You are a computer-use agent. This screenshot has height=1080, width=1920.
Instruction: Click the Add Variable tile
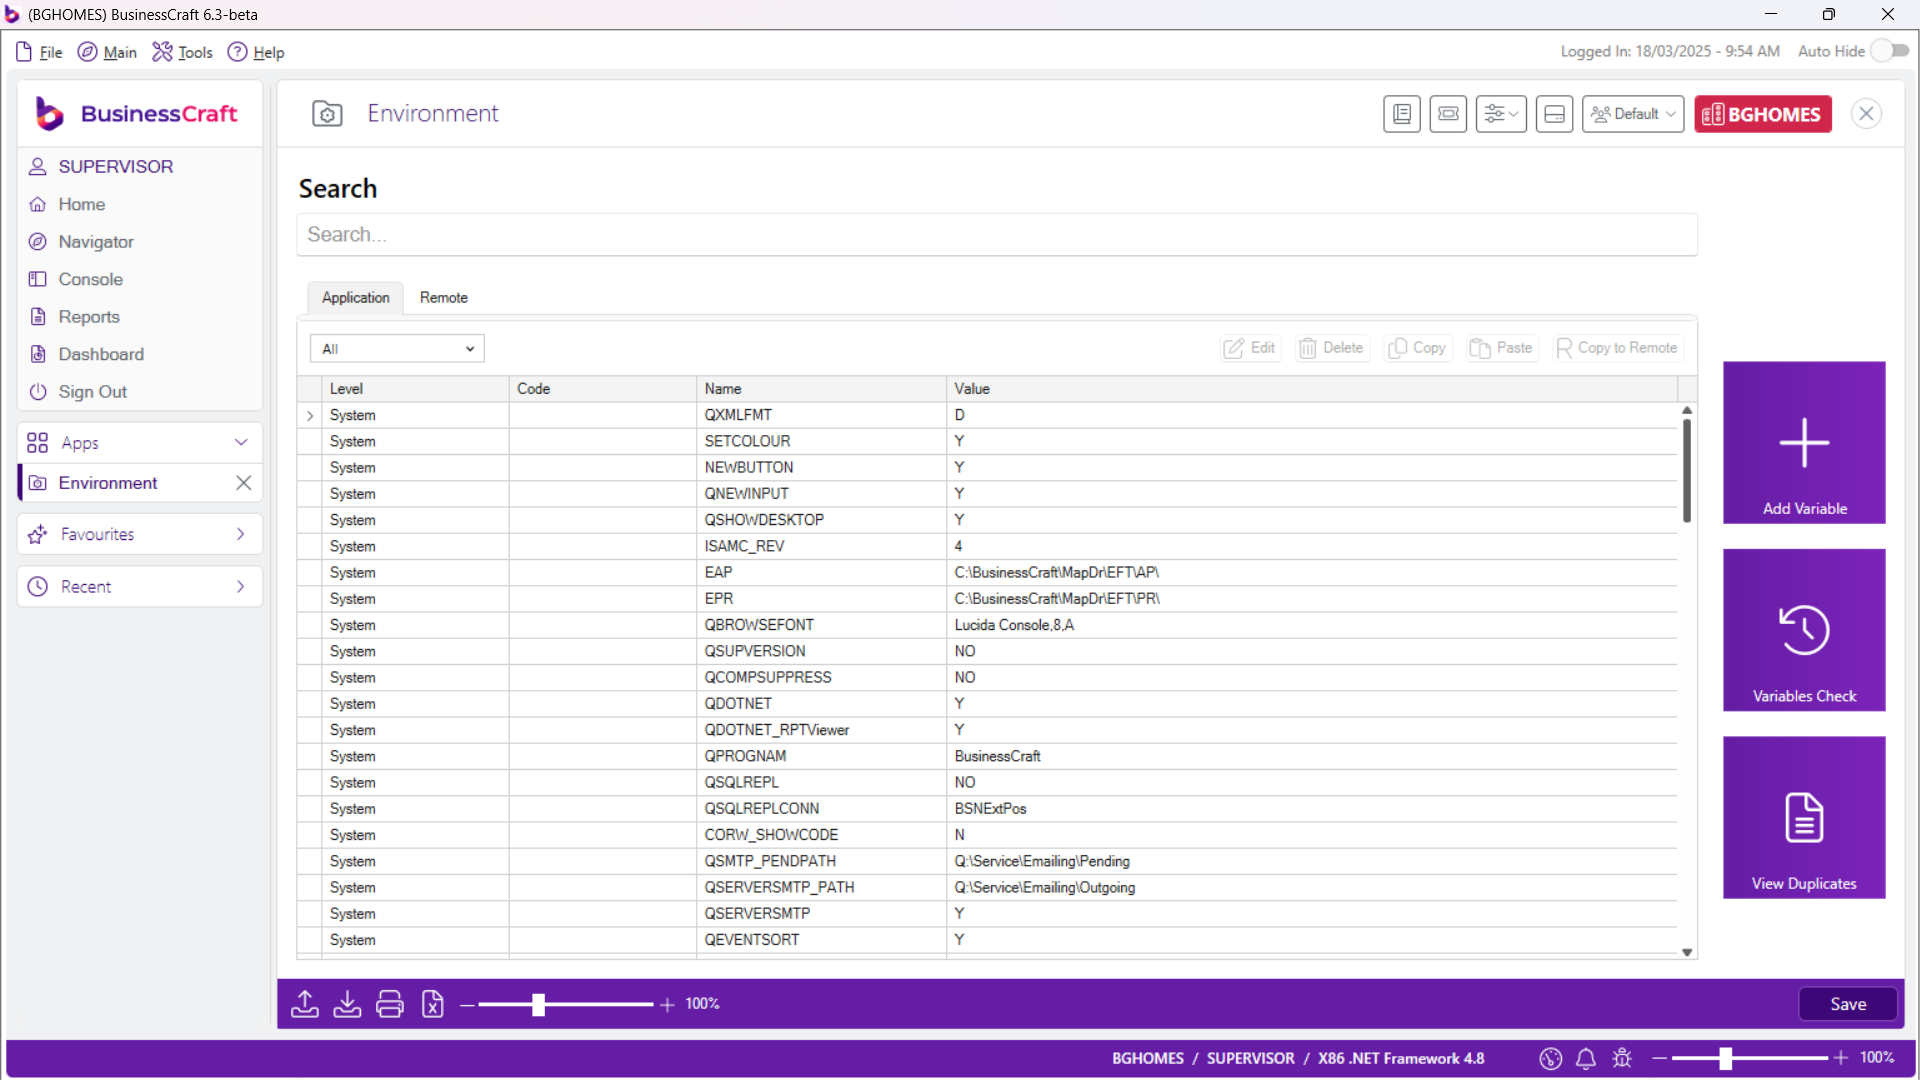click(1804, 442)
